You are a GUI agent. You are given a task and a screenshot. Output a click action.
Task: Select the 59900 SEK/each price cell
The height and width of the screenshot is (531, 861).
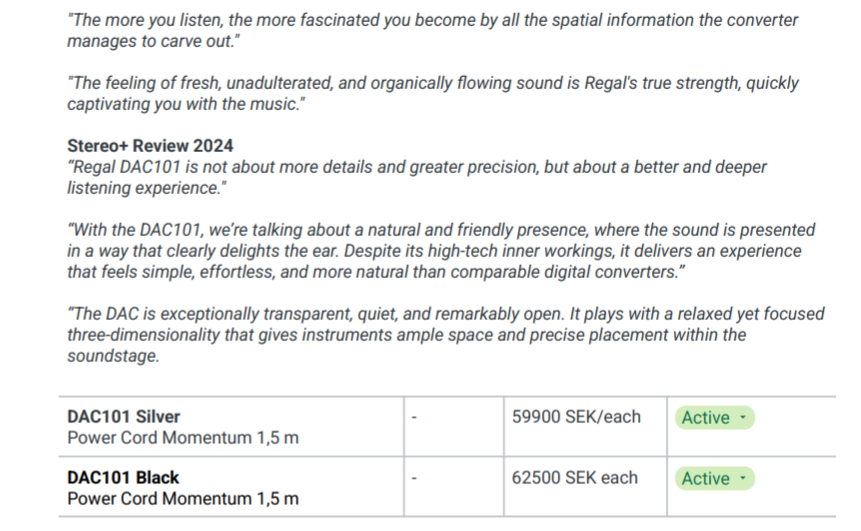click(x=576, y=417)
